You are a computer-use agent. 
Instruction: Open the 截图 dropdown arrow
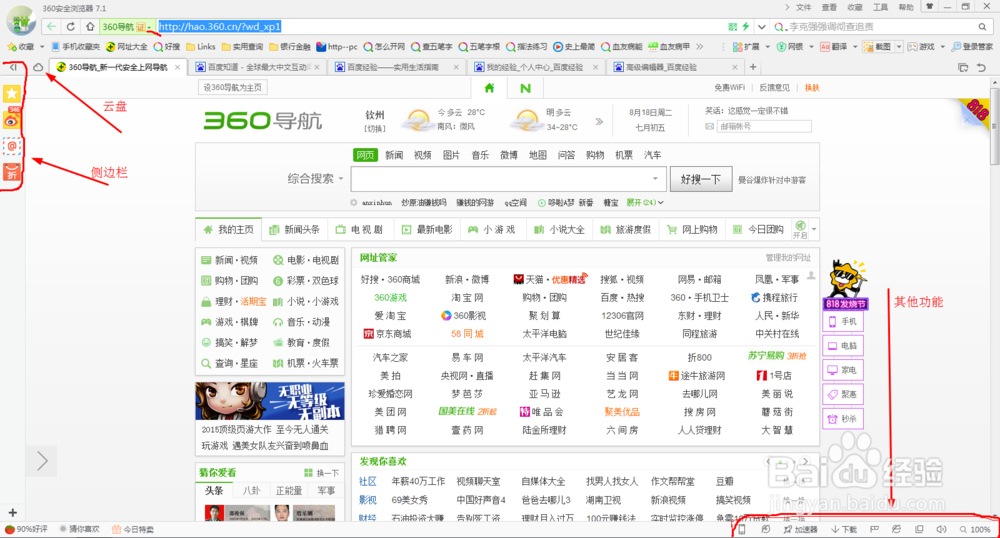[899, 47]
